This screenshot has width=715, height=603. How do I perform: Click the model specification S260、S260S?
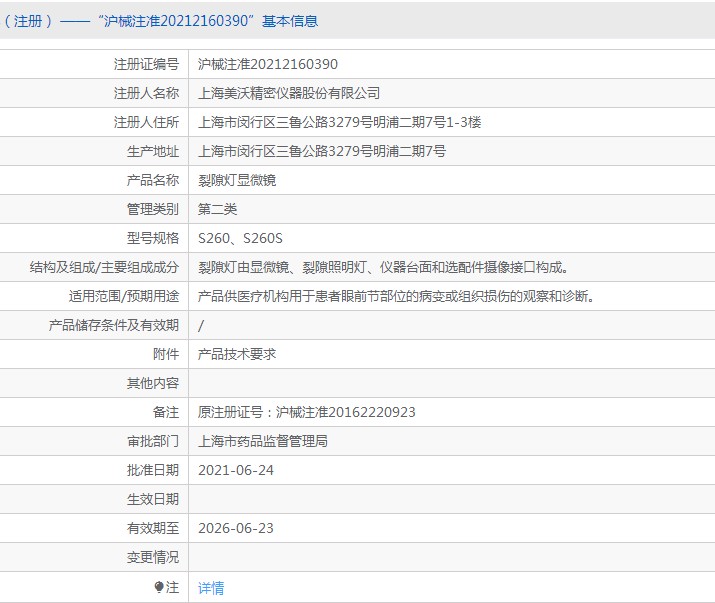pos(241,238)
